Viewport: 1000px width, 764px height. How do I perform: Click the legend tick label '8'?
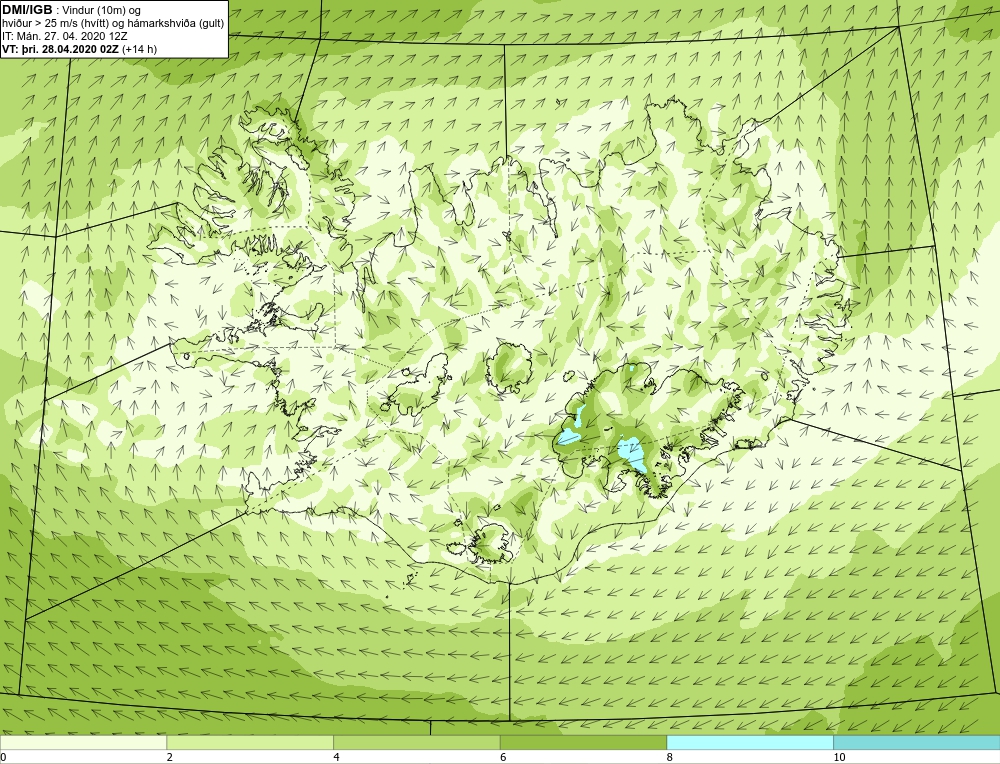click(670, 757)
